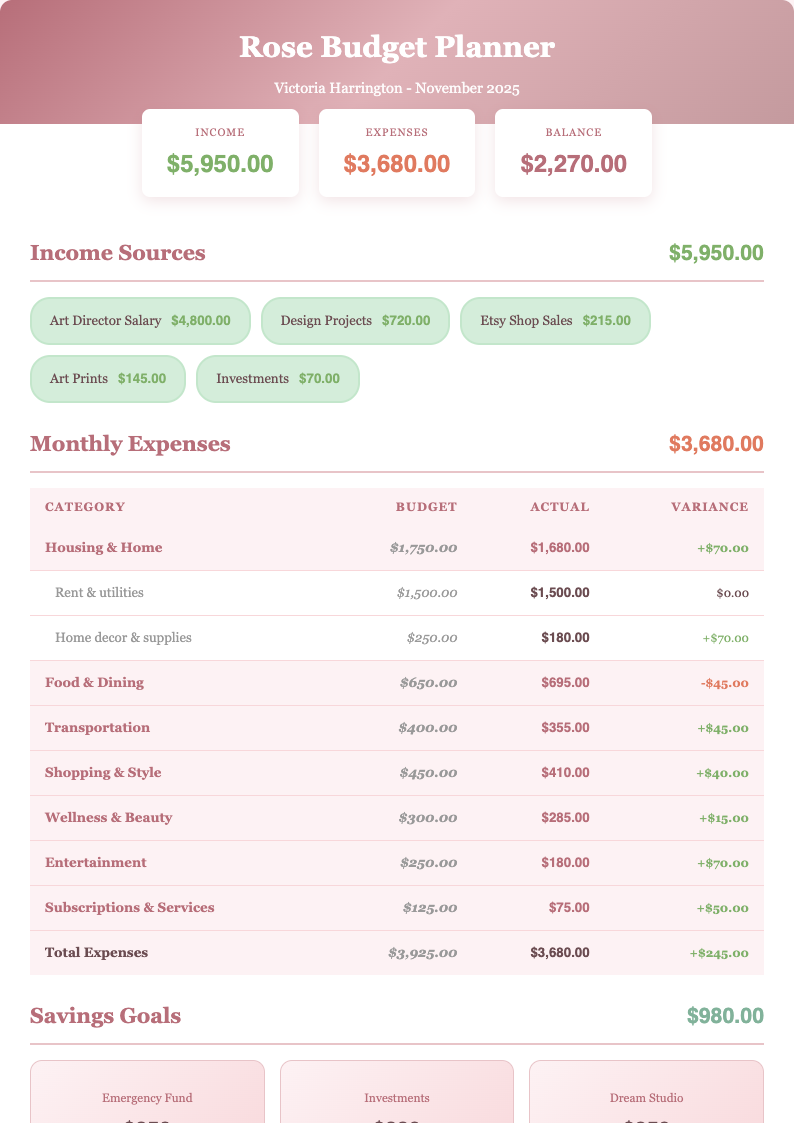Screen dimensions: 794x1123
Task: Click the Entertainment variance +$70.00
Action: [723, 864]
